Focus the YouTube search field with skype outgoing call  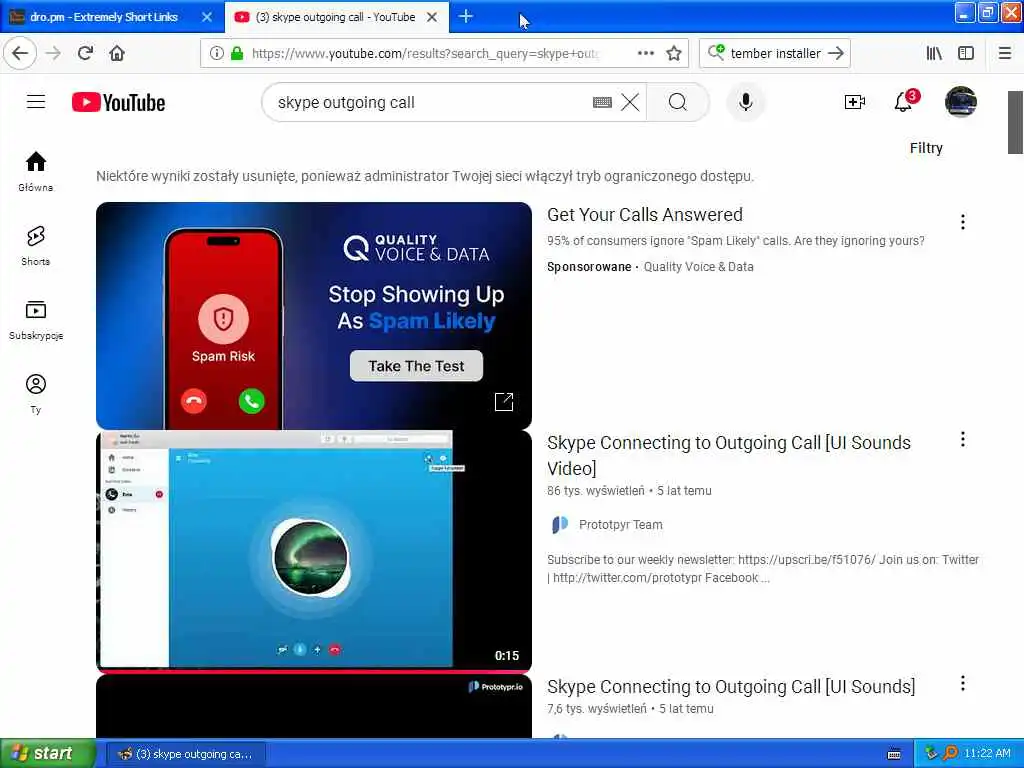tap(431, 103)
